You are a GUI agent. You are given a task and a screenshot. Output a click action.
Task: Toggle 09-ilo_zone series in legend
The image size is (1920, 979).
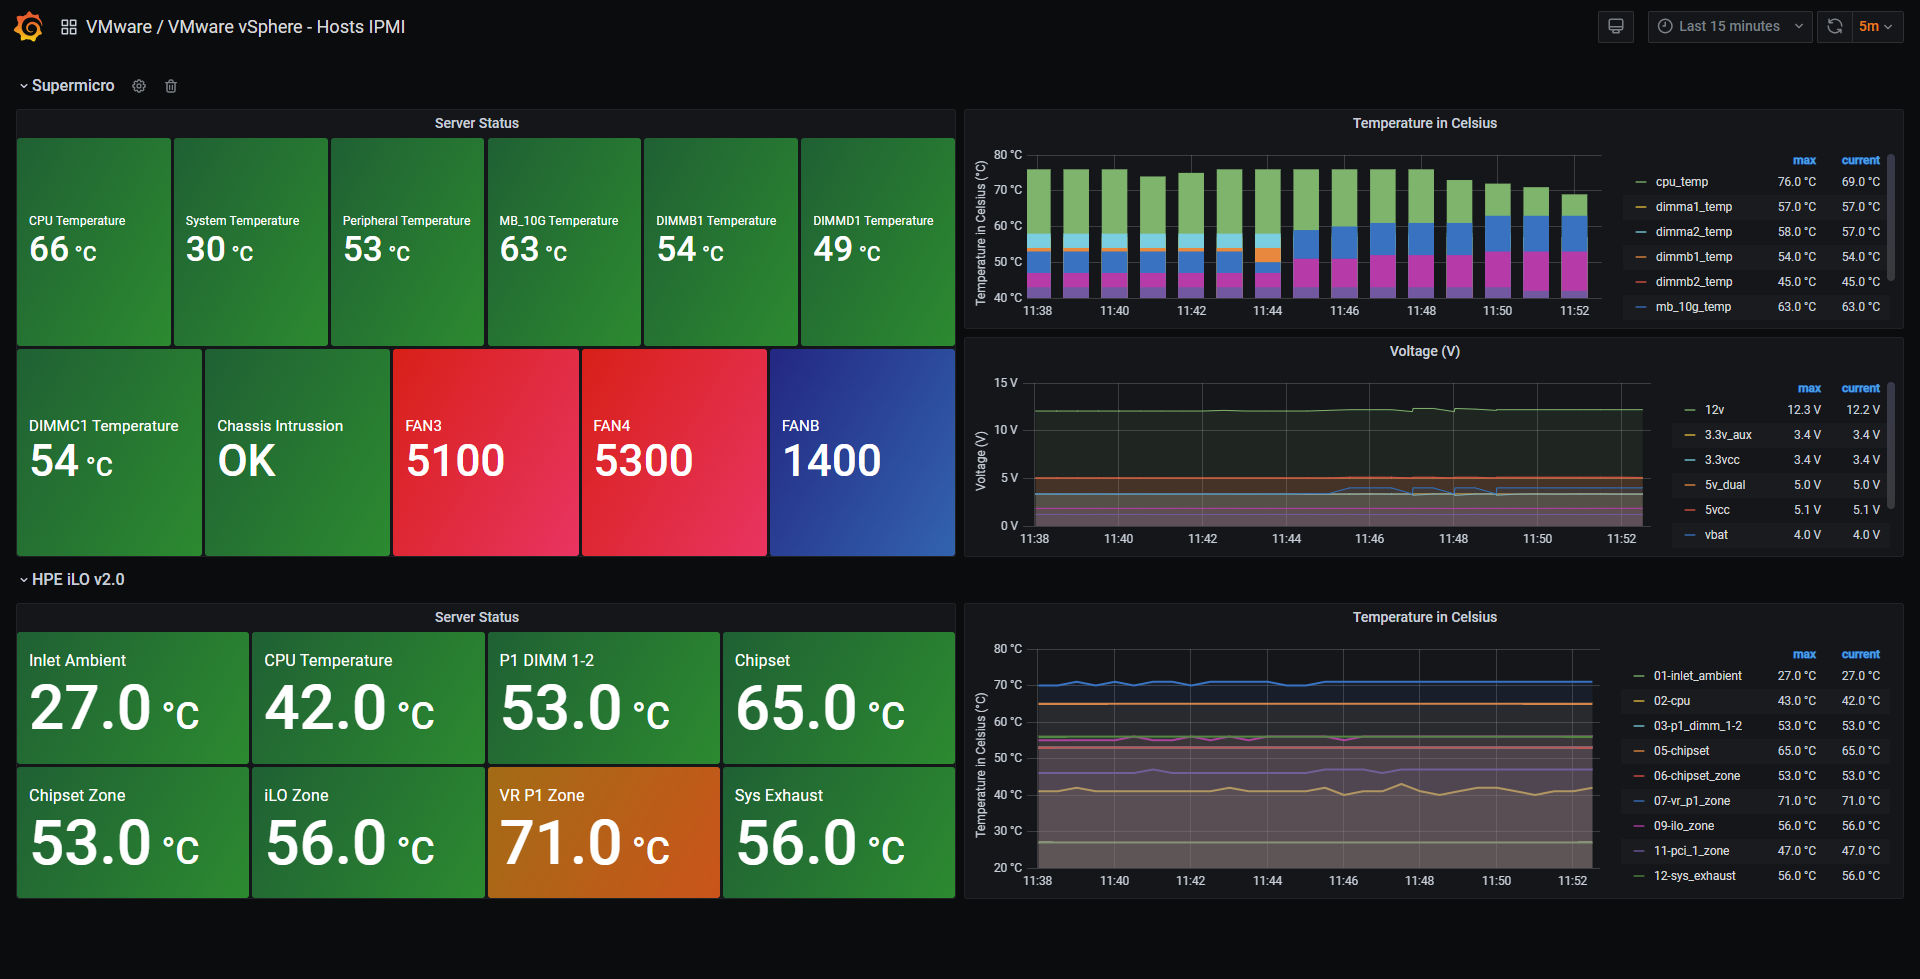(1683, 826)
